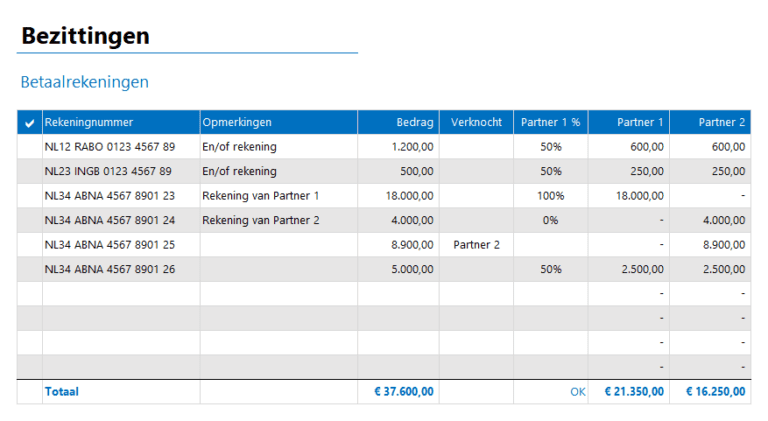Image resolution: width=768 pixels, height=421 pixels.
Task: Click the Rekeningnummer column header
Action: point(89,123)
